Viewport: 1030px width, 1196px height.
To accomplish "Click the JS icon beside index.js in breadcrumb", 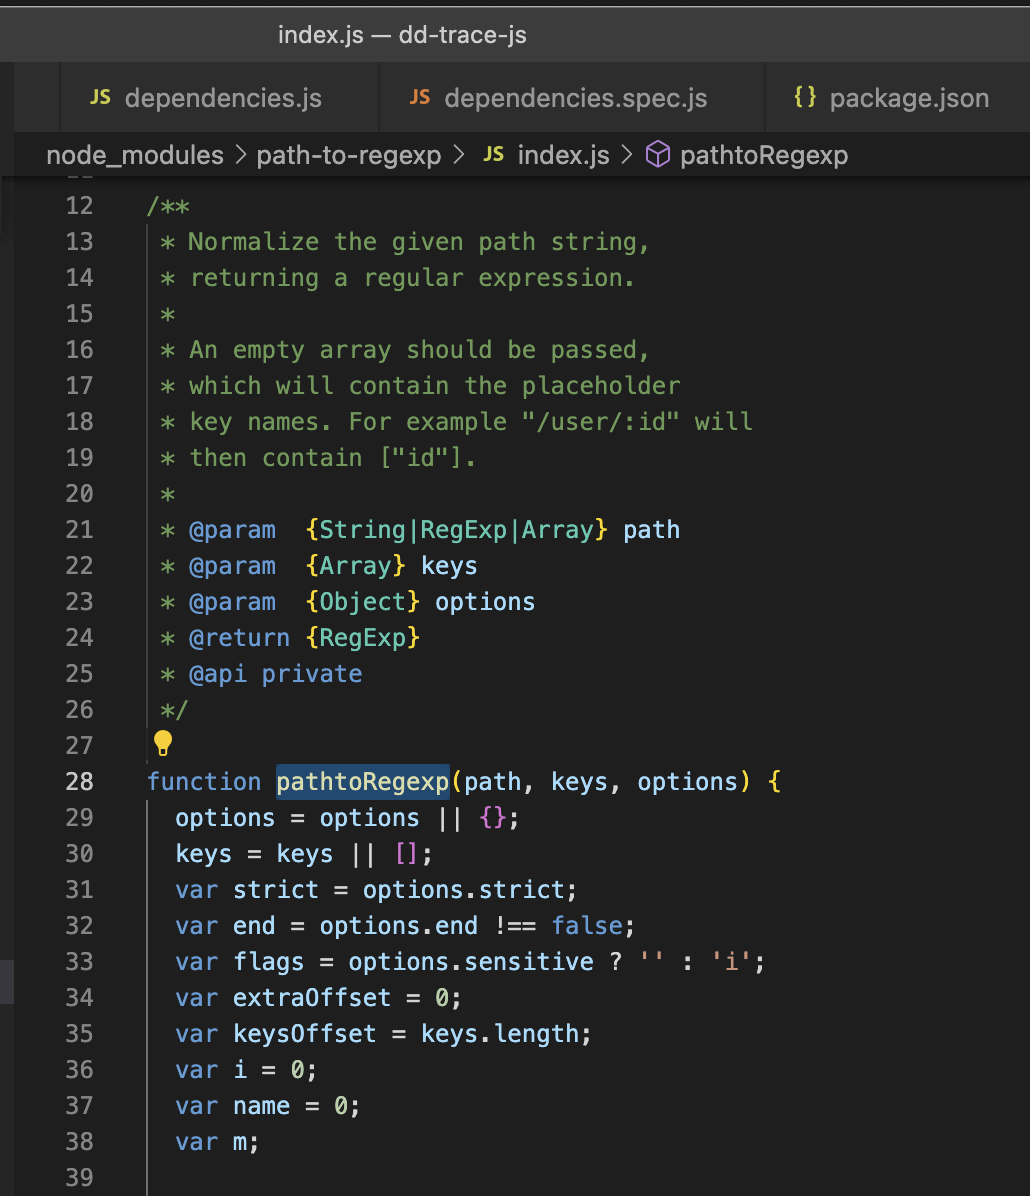I will (x=493, y=155).
